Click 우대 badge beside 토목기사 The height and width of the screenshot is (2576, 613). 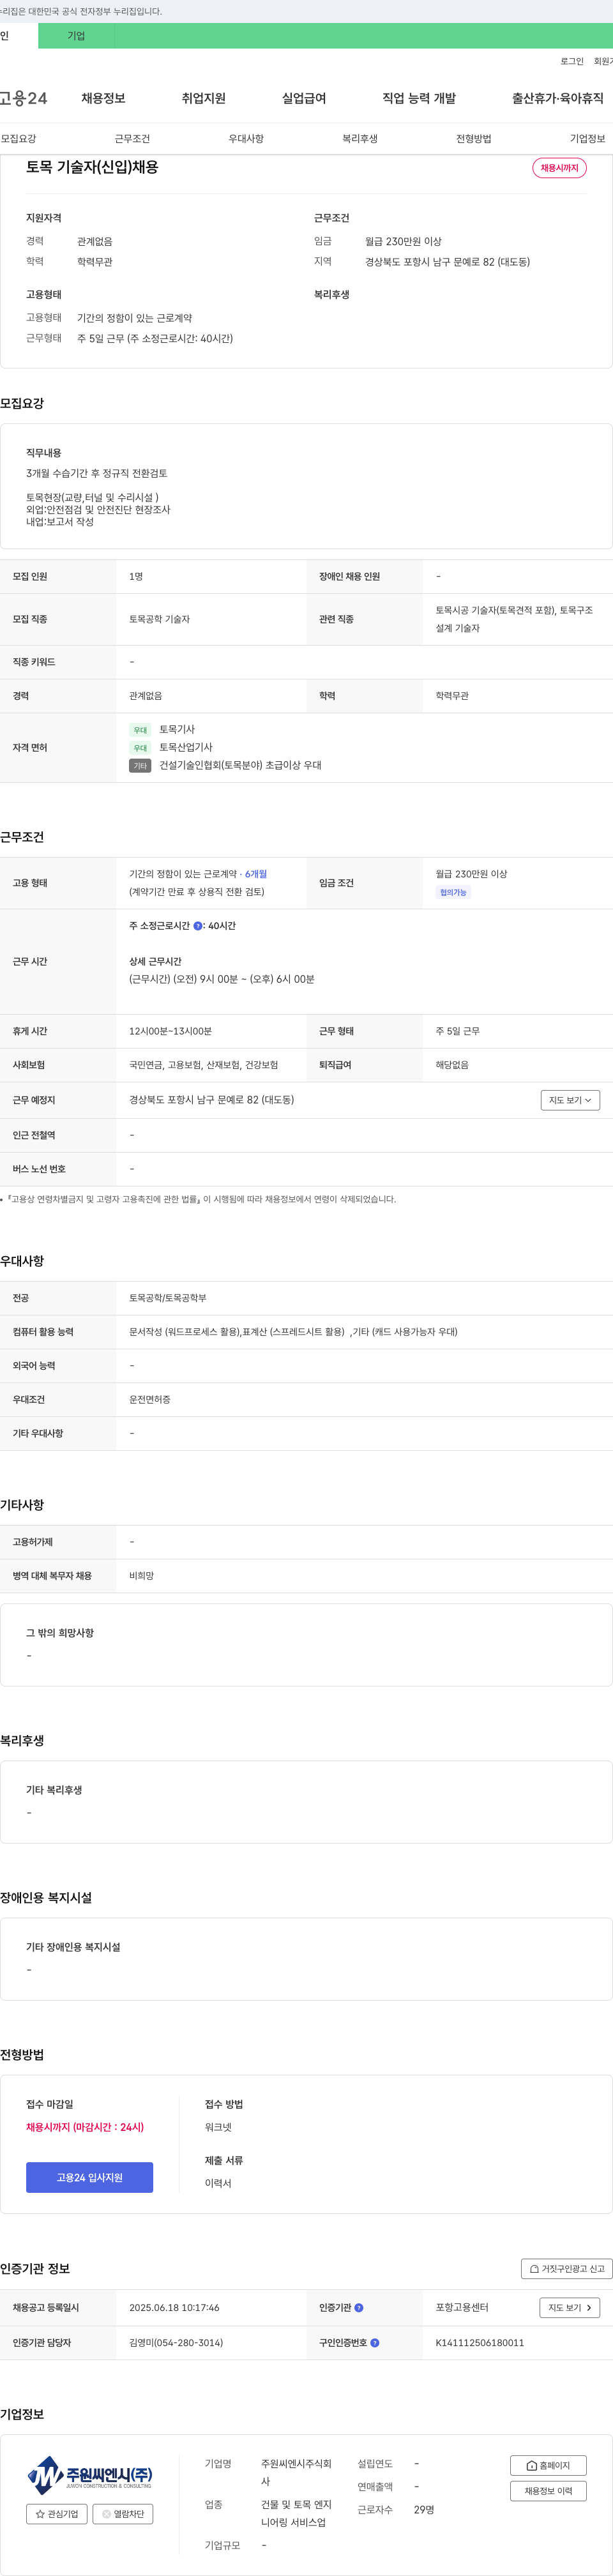pyautogui.click(x=140, y=730)
